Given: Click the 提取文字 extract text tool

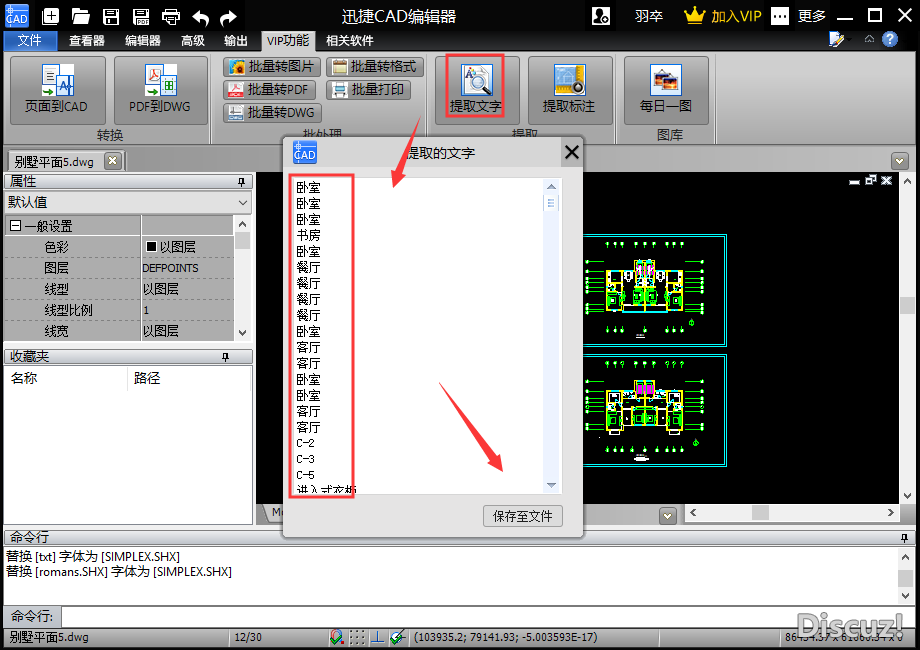Looking at the screenshot, I should click(475, 89).
